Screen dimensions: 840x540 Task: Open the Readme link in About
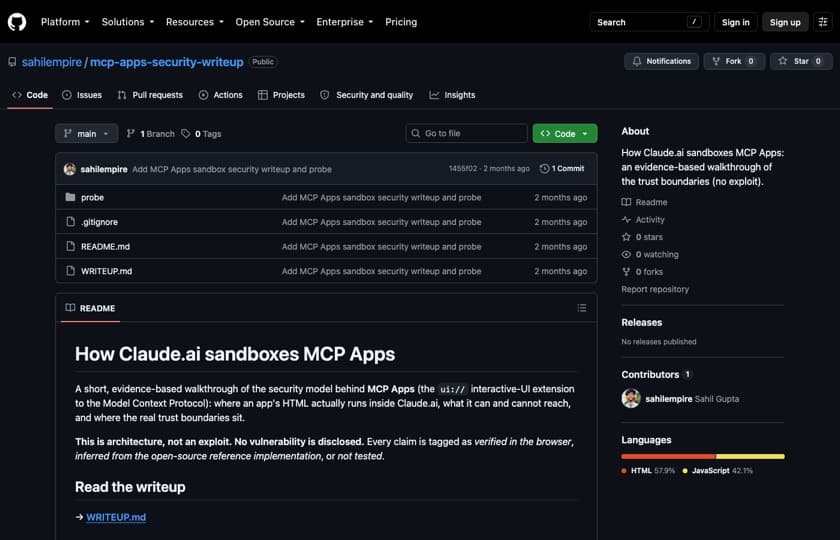click(x=644, y=202)
